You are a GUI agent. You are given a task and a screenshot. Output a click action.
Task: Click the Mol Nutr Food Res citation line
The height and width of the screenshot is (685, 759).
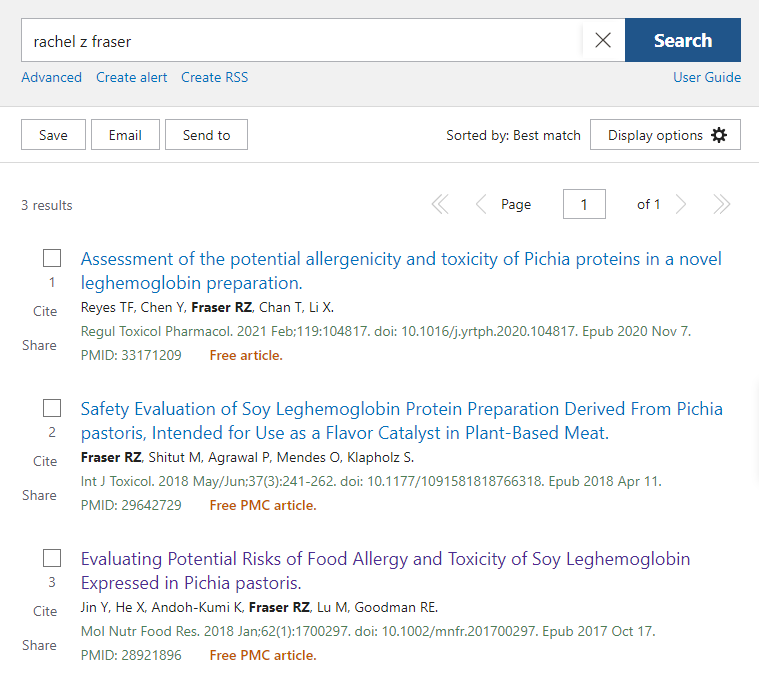368,631
